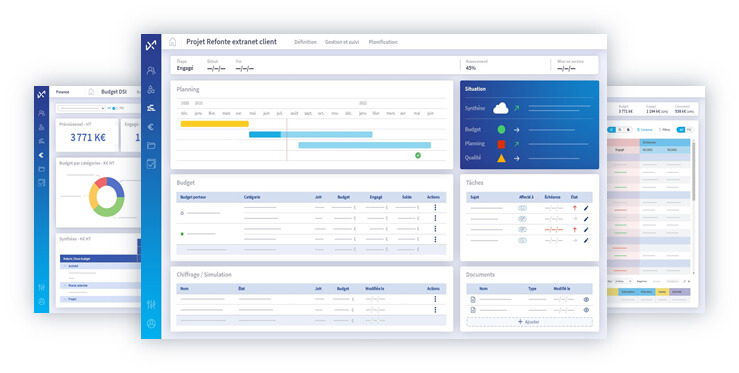Select the green dot row in Budget porteur column
This screenshot has height=373, width=739.
182,234
